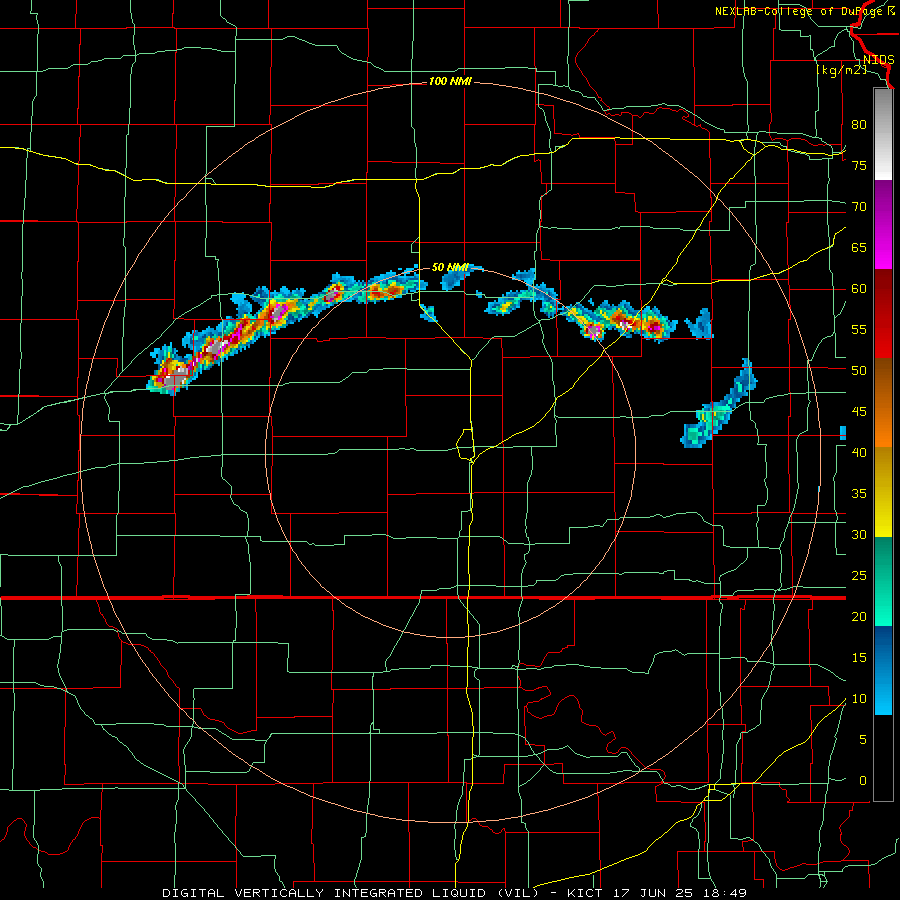Click the 30 scale value

(859, 534)
